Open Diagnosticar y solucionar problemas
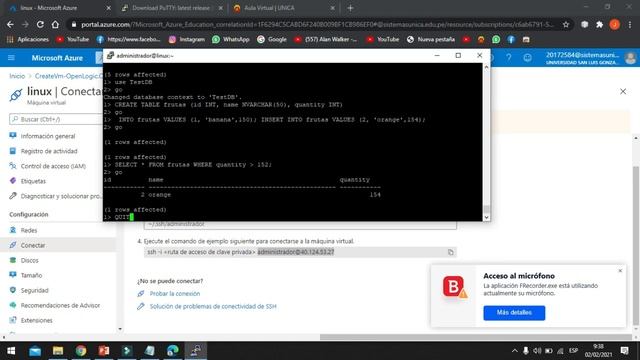Screen dimensions: 640x360 61,196
